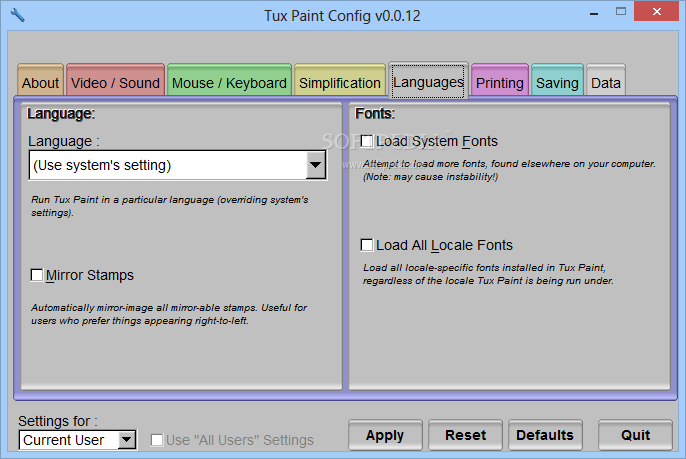This screenshot has height=459, width=686.
Task: Open the Saving tab
Action: click(557, 80)
